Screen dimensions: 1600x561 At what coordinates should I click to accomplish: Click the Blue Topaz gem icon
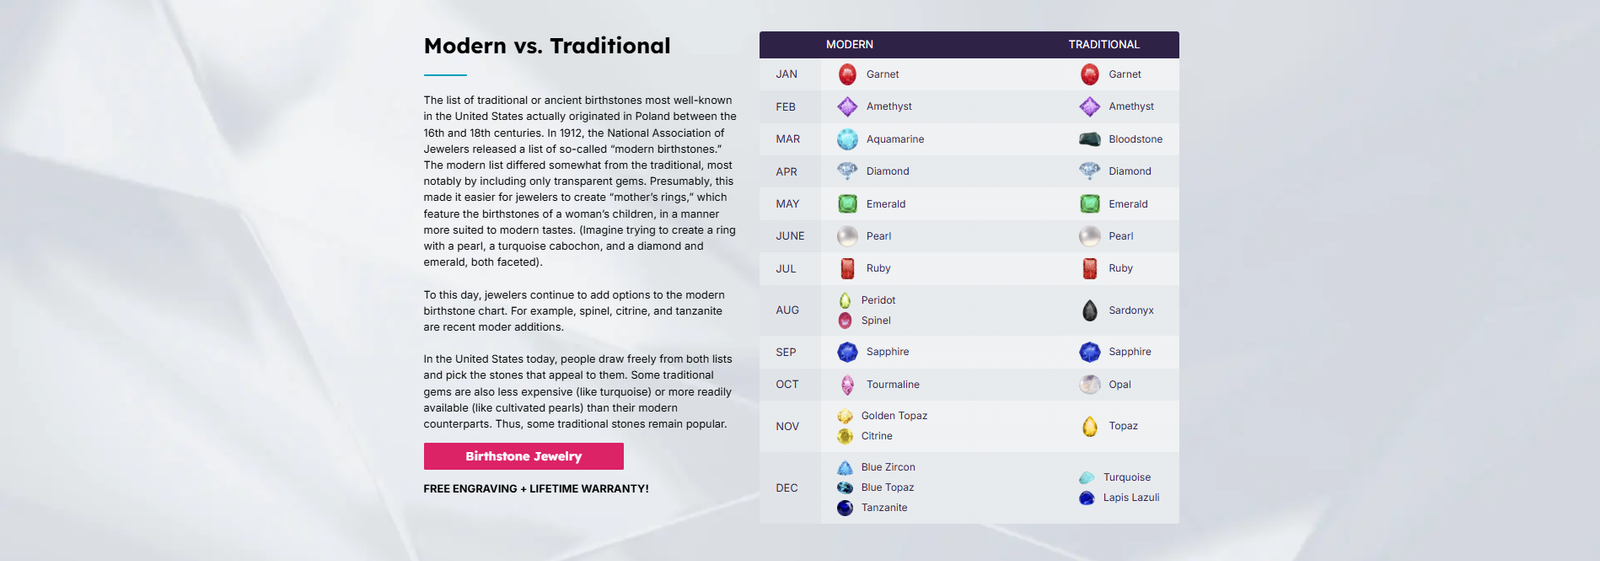845,487
